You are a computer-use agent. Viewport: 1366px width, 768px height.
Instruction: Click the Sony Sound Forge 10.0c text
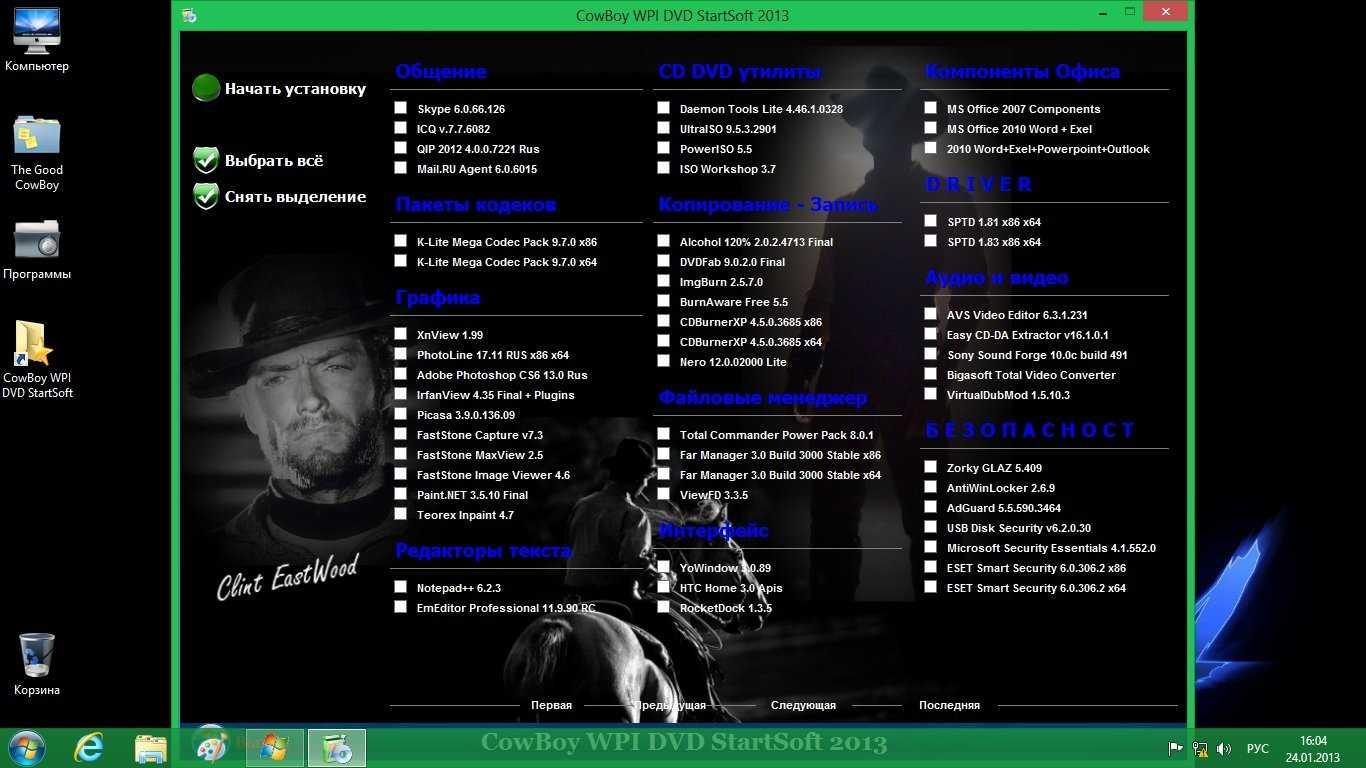coord(1037,355)
